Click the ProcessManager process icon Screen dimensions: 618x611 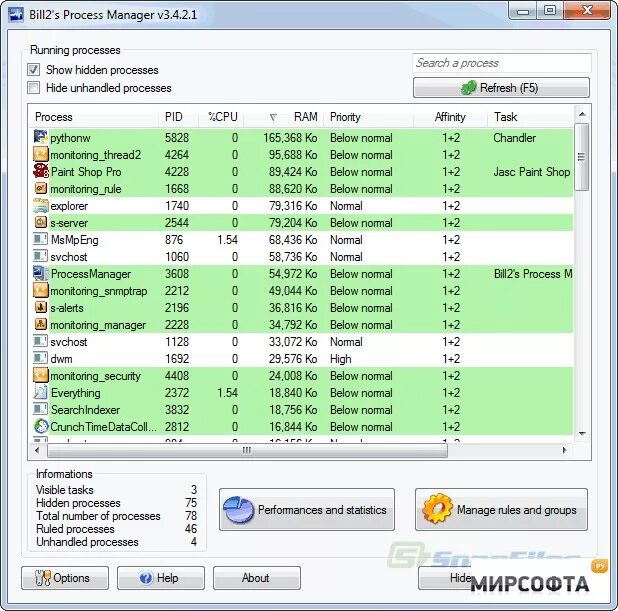coord(40,273)
